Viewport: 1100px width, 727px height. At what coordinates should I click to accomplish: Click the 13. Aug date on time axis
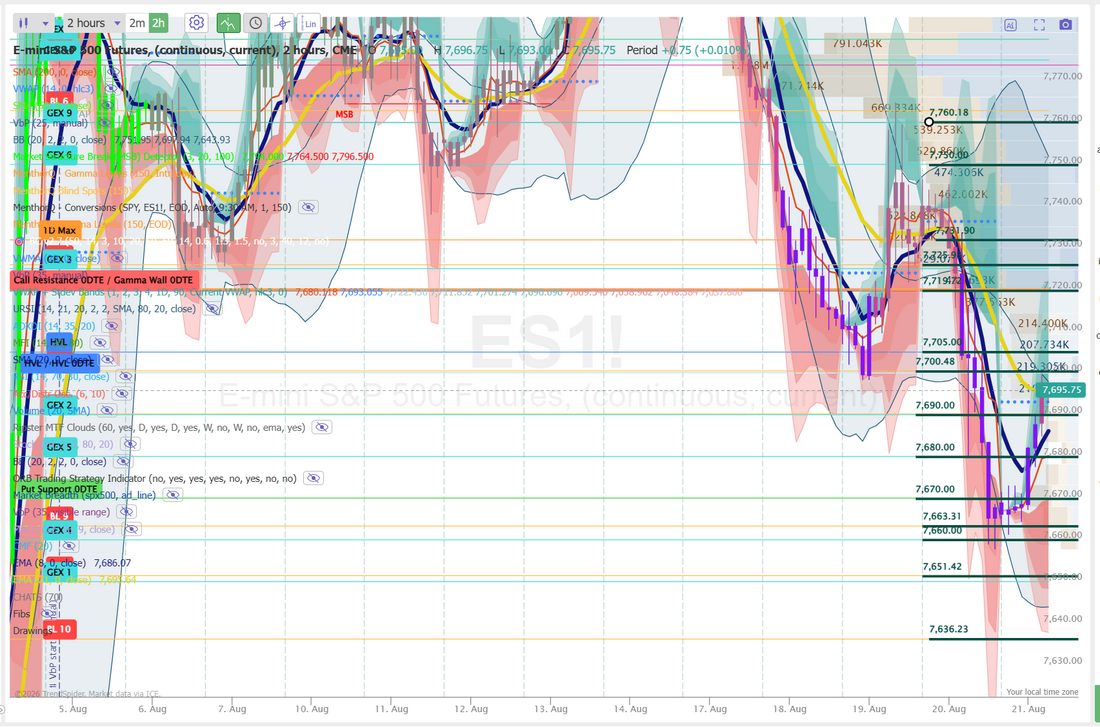[551, 709]
